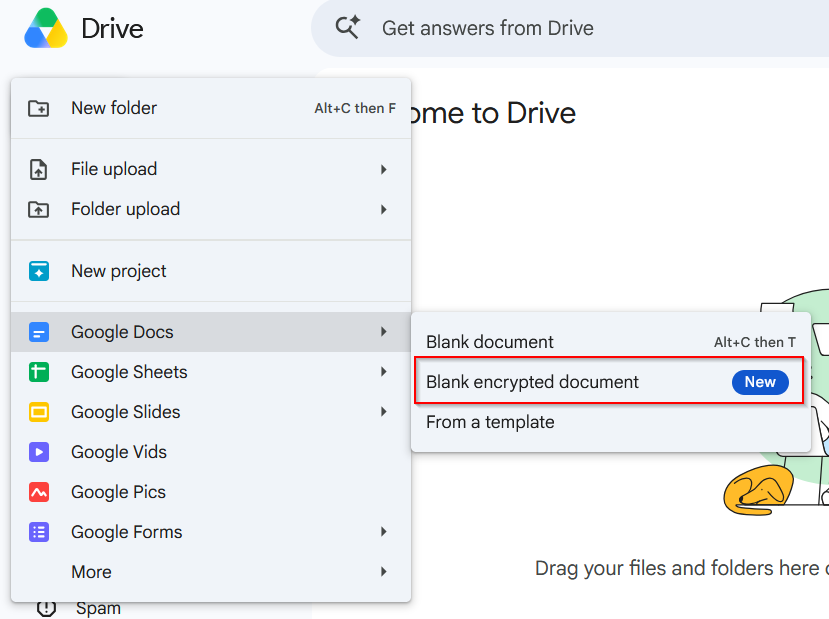Focus the Get answers from Drive search field
The height and width of the screenshot is (619, 829).
571,28
